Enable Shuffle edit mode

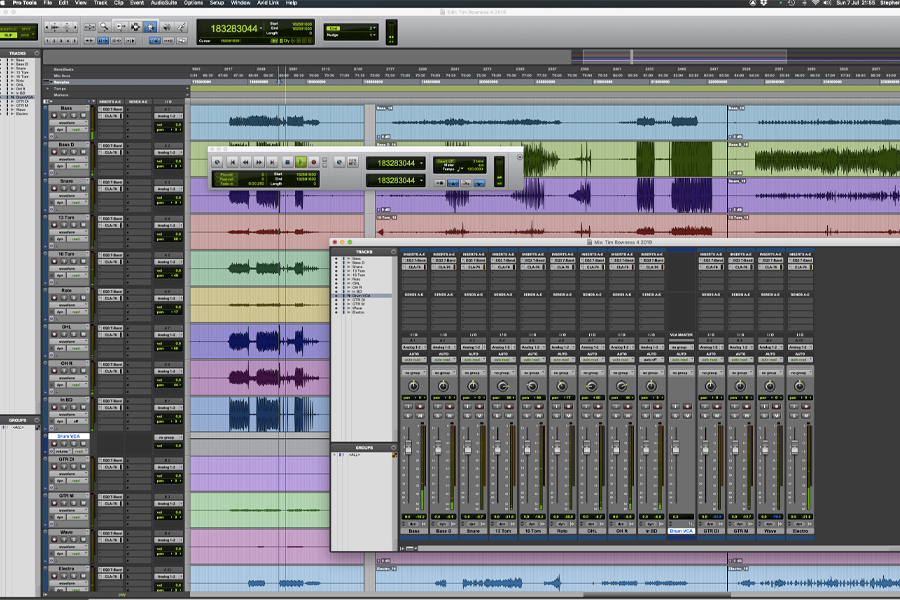click(x=9, y=29)
